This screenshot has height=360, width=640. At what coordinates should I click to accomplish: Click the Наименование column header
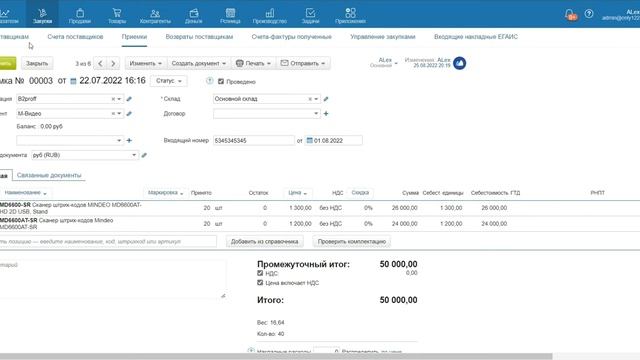tap(25, 193)
